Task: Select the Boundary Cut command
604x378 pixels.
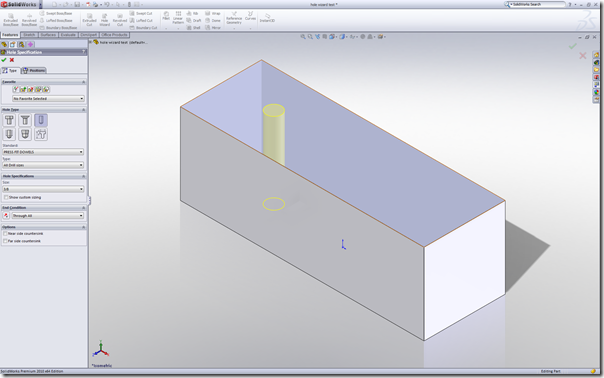Action: (x=143, y=28)
